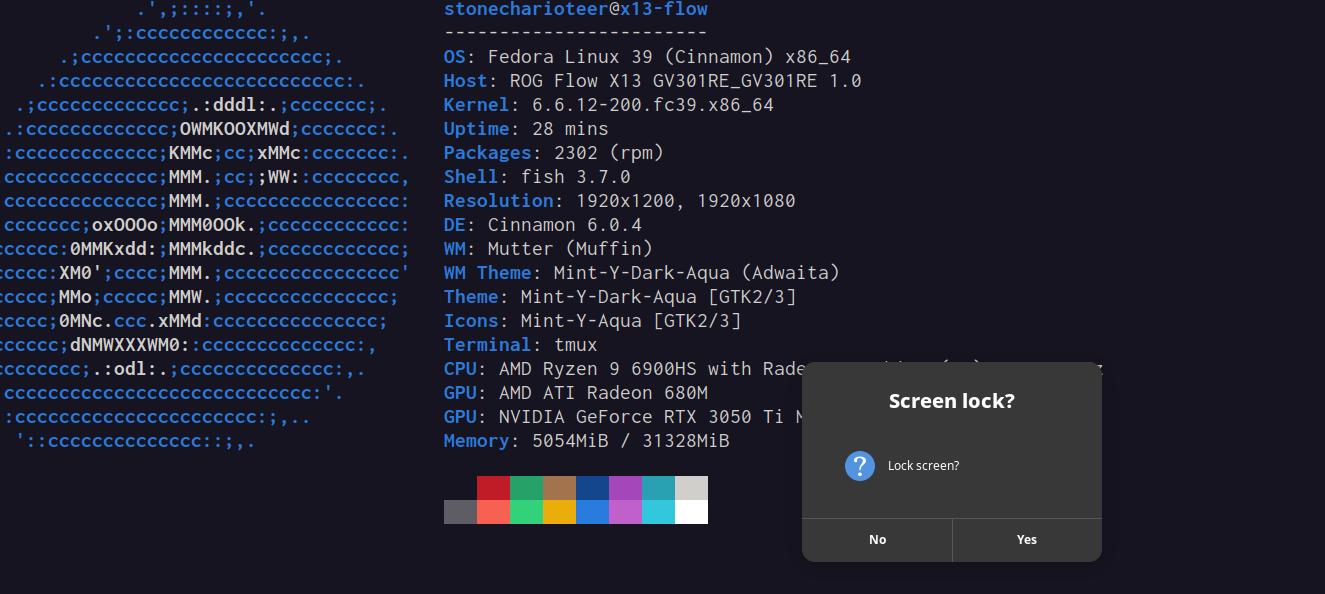The image size is (1325, 594).
Task: Select 'Fedora Linux 39 (Cinnamon) x86_64' text
Action: coord(669,57)
